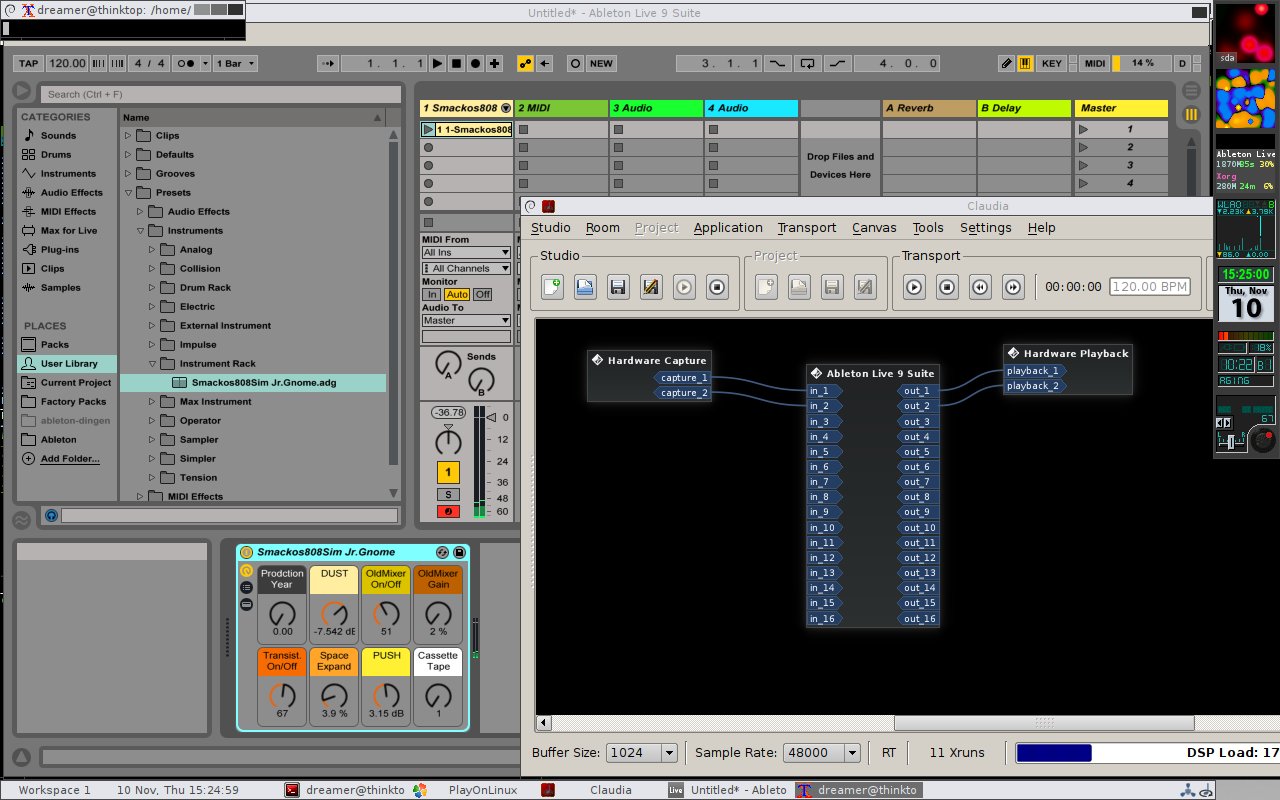
Task: Toggle Ableton session record circle button
Action: [575, 63]
